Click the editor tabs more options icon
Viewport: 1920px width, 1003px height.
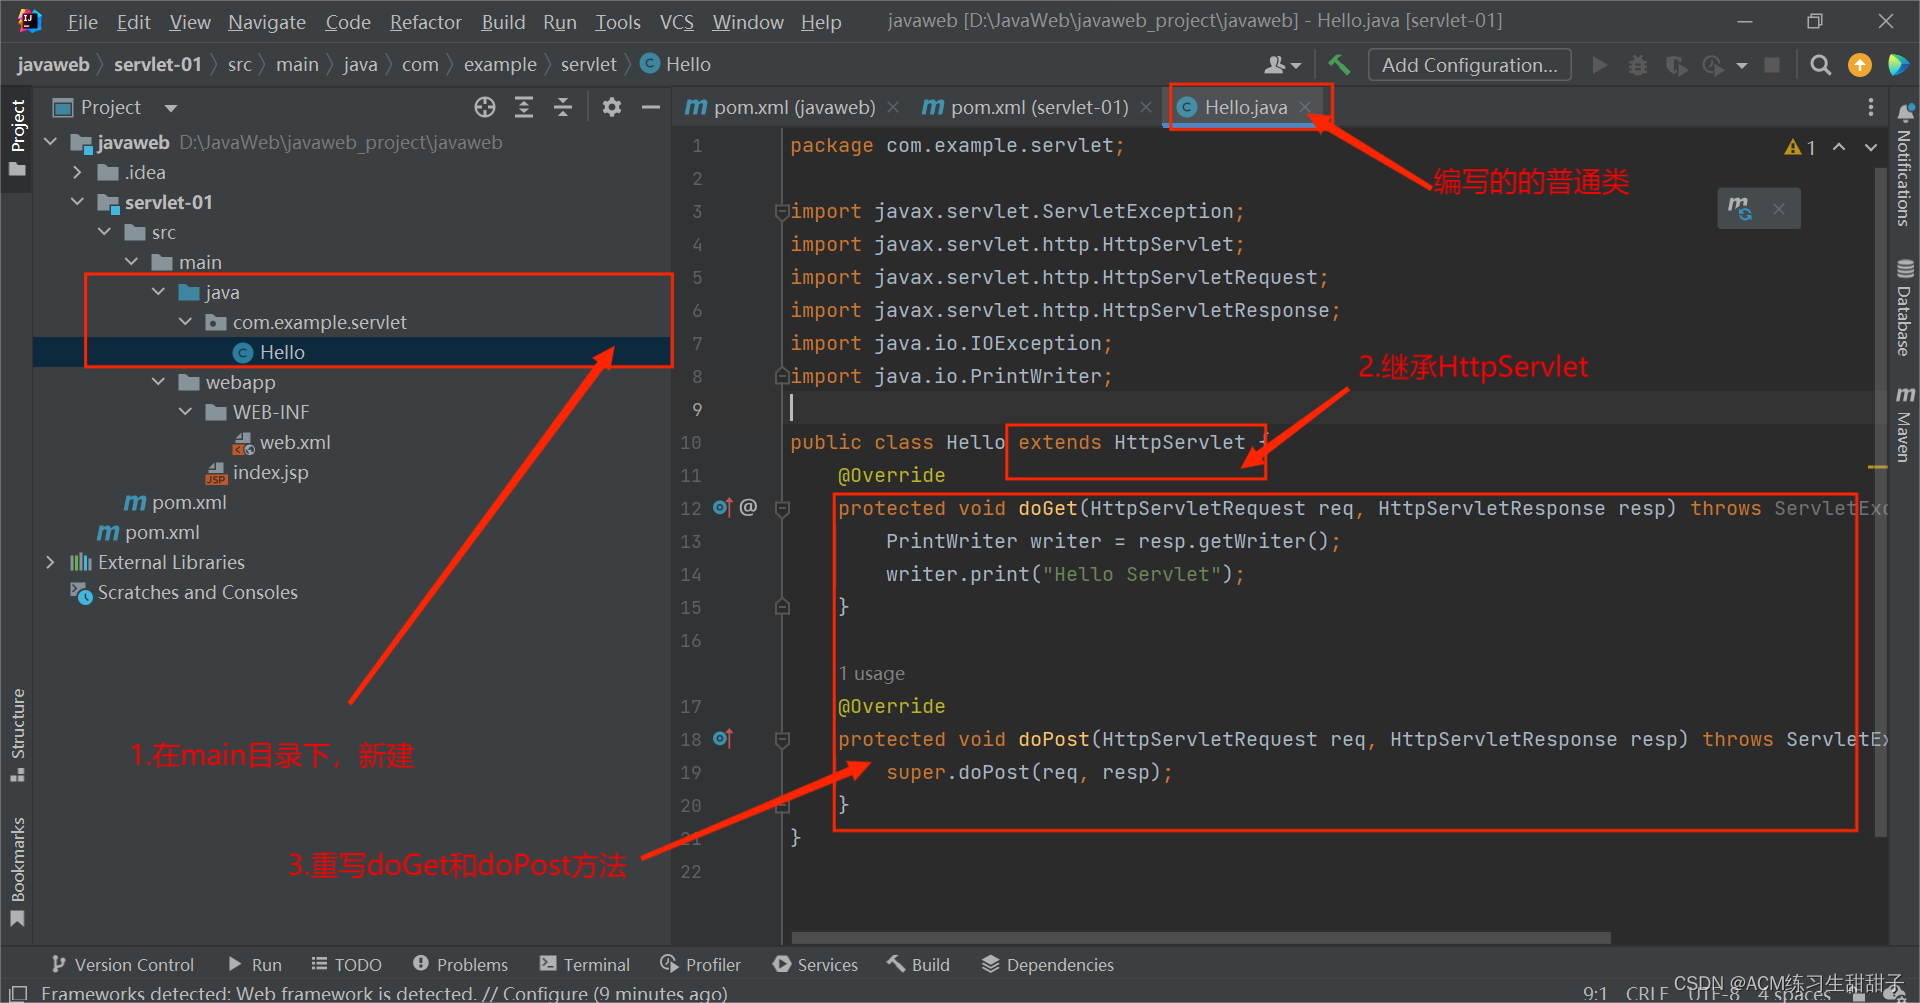[1871, 107]
